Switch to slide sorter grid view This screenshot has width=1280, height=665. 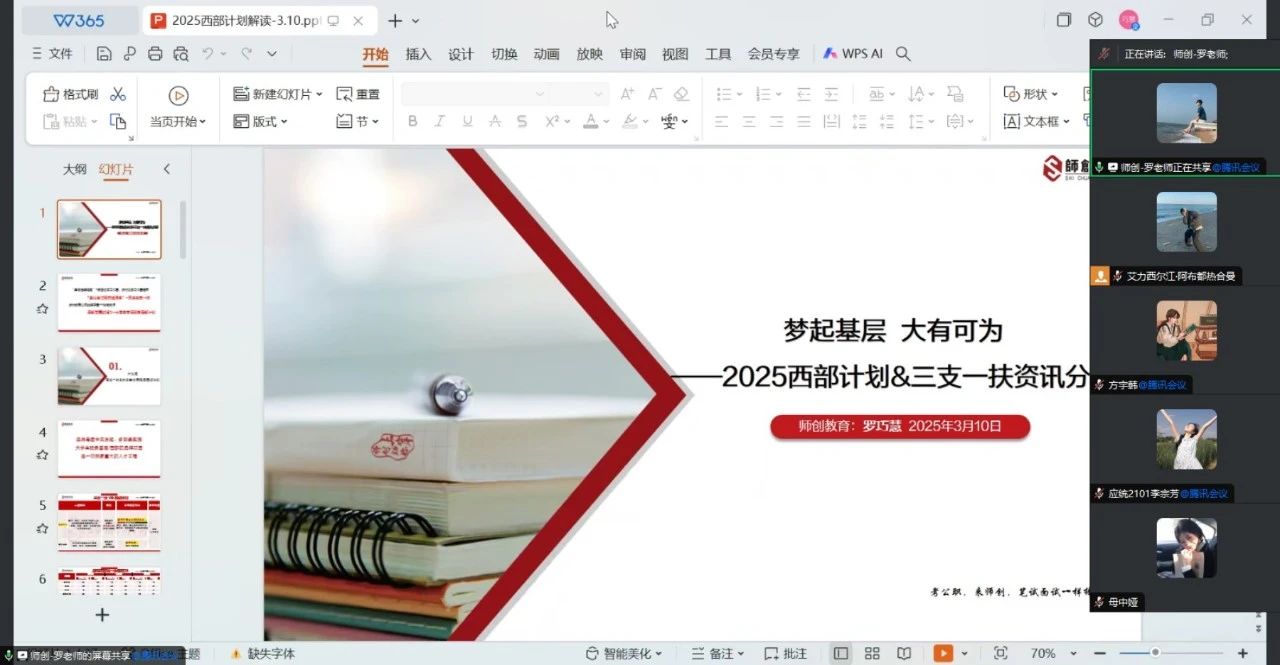(872, 653)
